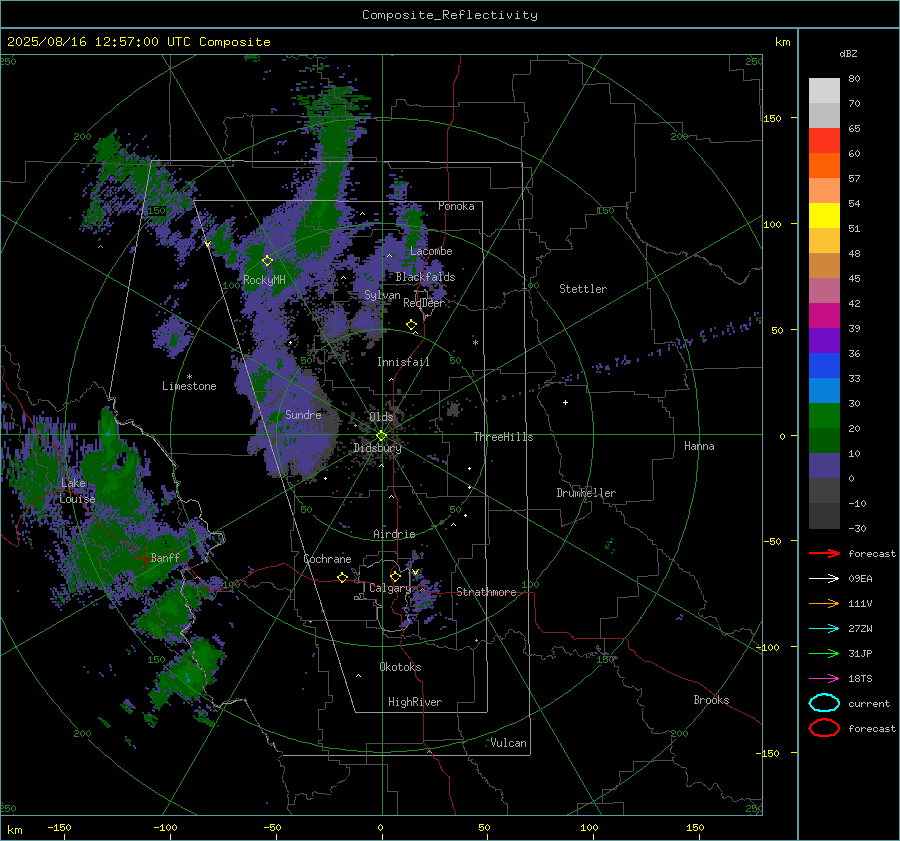Click the Innisfail label
900x841 pixels.
point(403,362)
